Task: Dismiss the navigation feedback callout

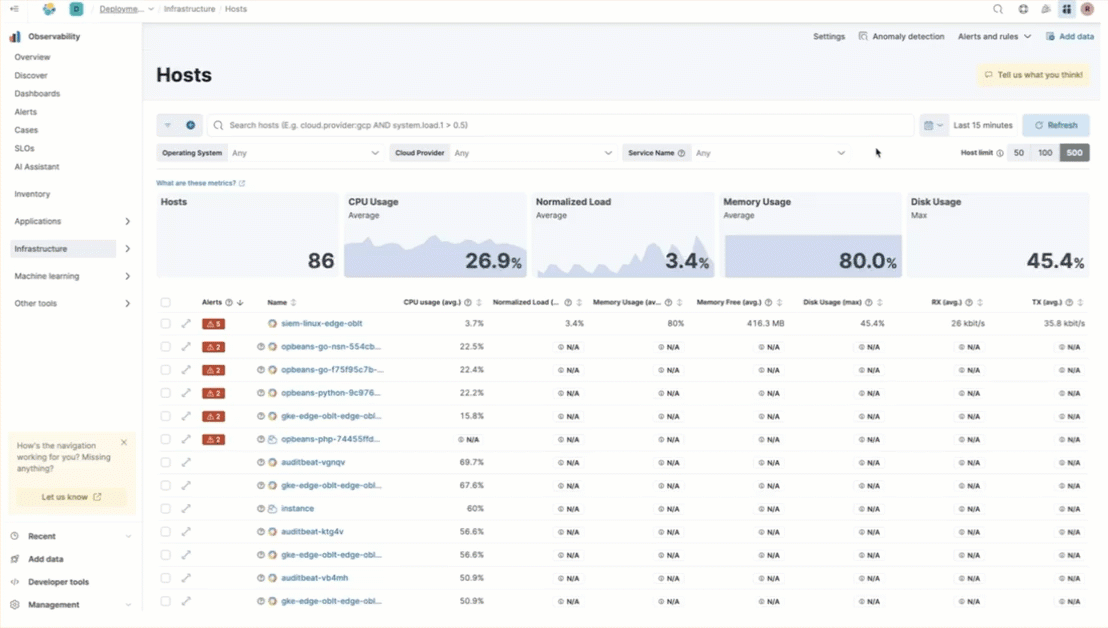Action: tap(124, 443)
